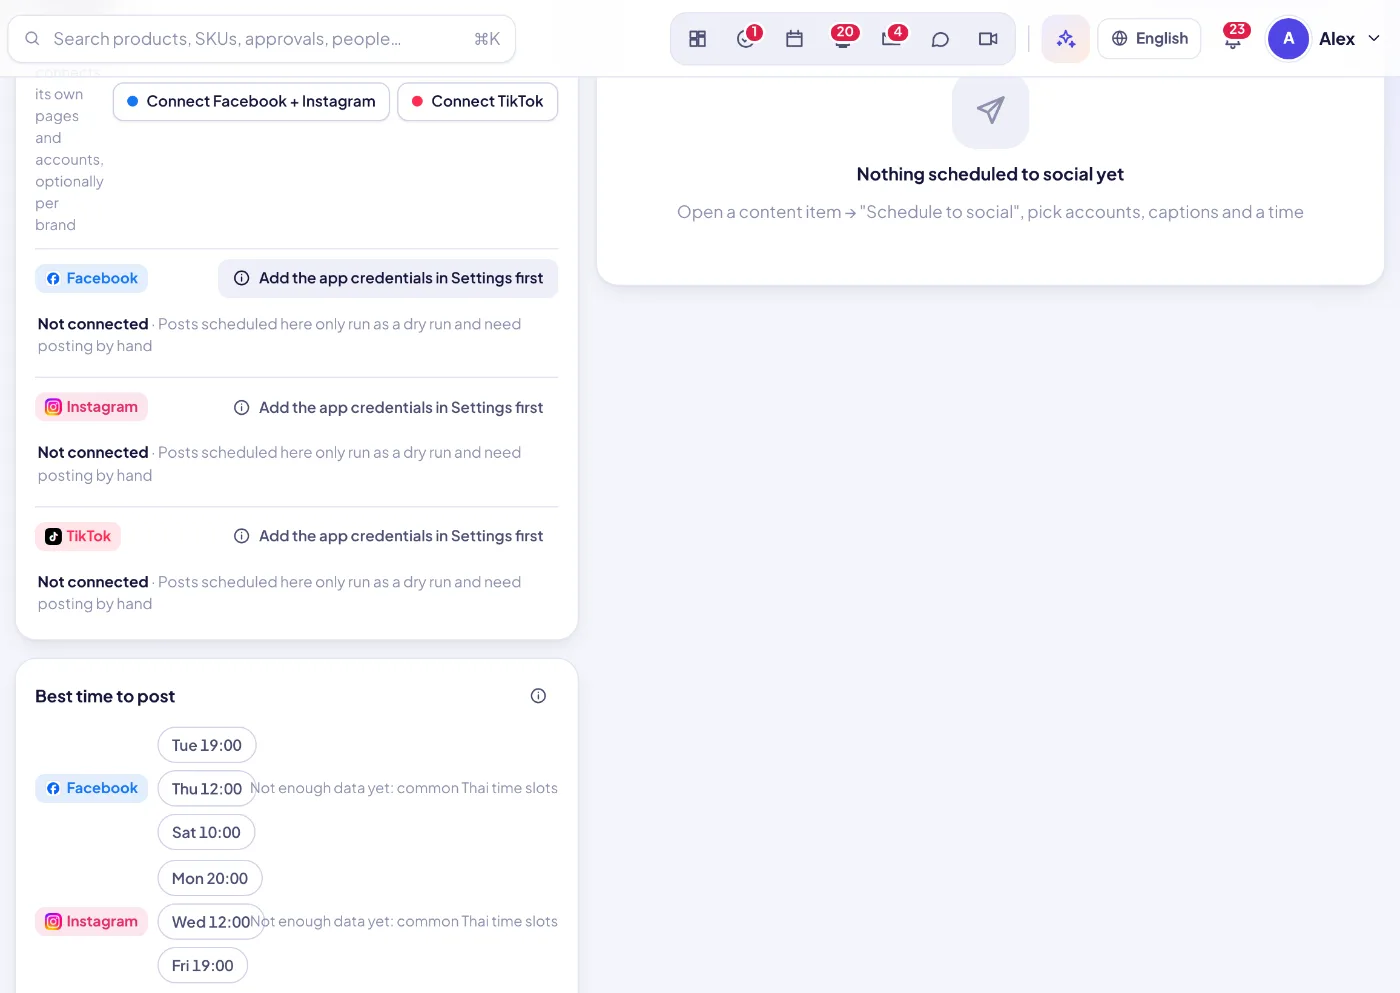Click the info icon in the TikTok credentials row
The image size is (1400, 993).
tap(241, 536)
